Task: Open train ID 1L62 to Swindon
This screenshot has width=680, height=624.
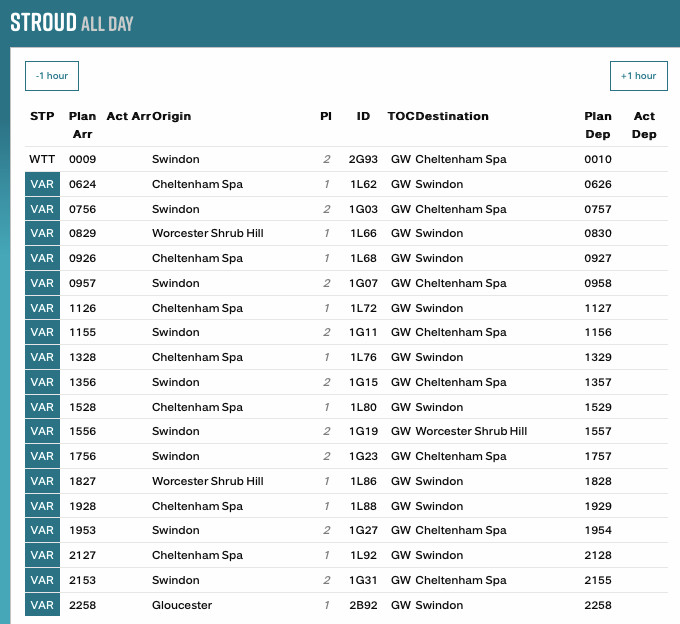Action: point(363,185)
